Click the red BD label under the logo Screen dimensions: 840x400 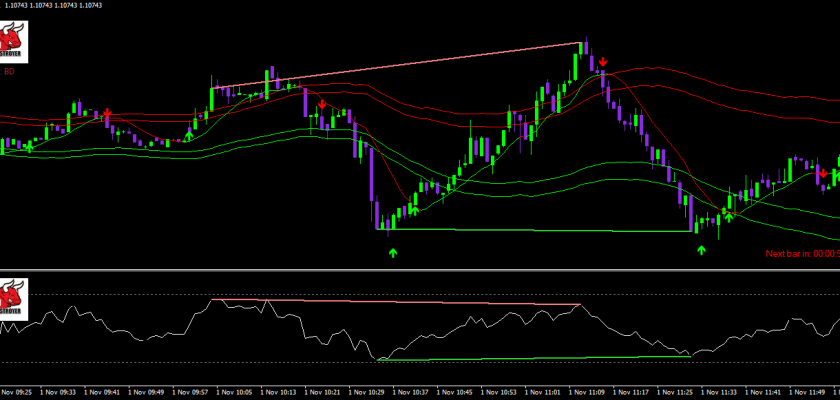click(x=9, y=71)
